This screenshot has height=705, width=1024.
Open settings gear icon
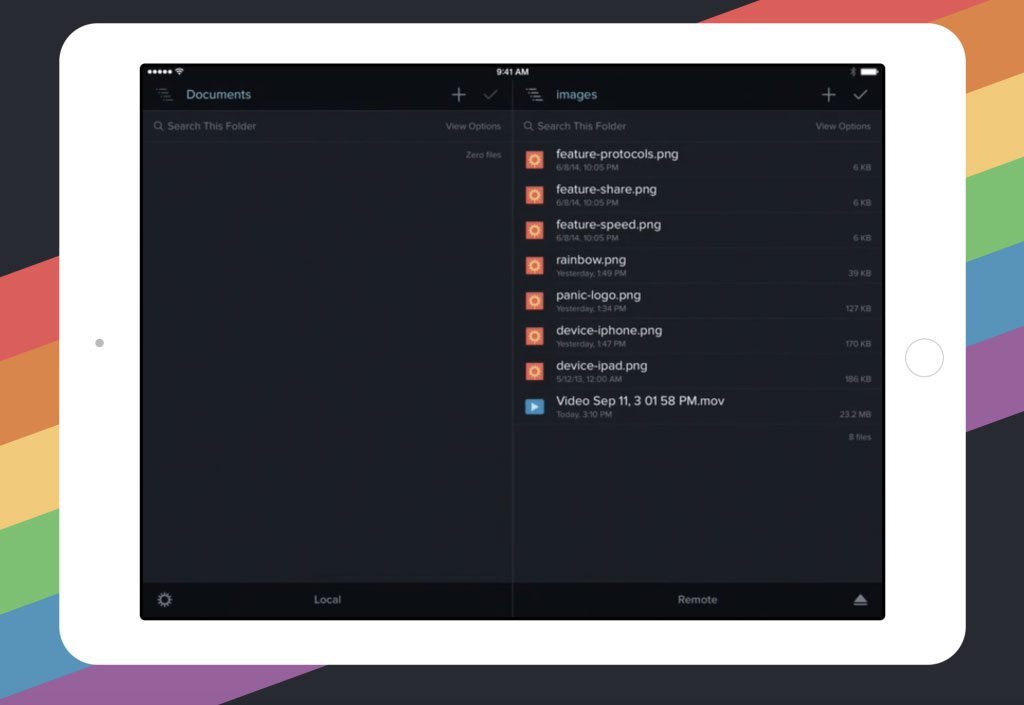[165, 599]
